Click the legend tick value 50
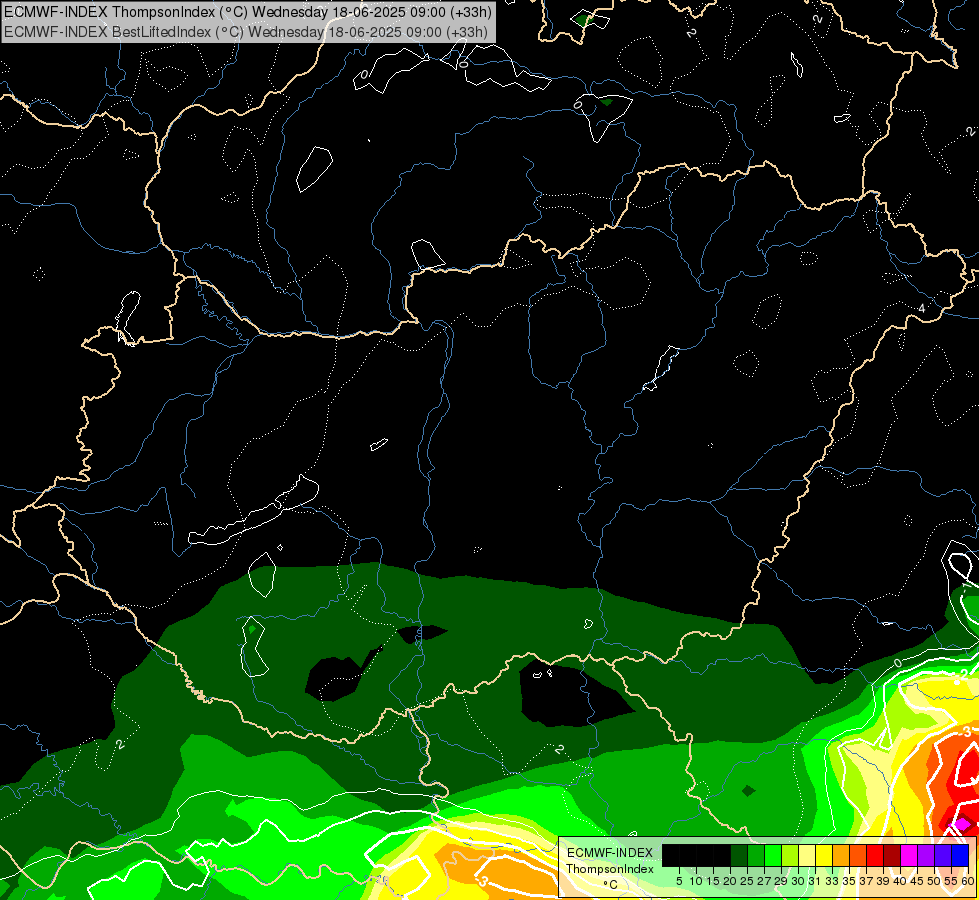979x900 pixels. 934,881
